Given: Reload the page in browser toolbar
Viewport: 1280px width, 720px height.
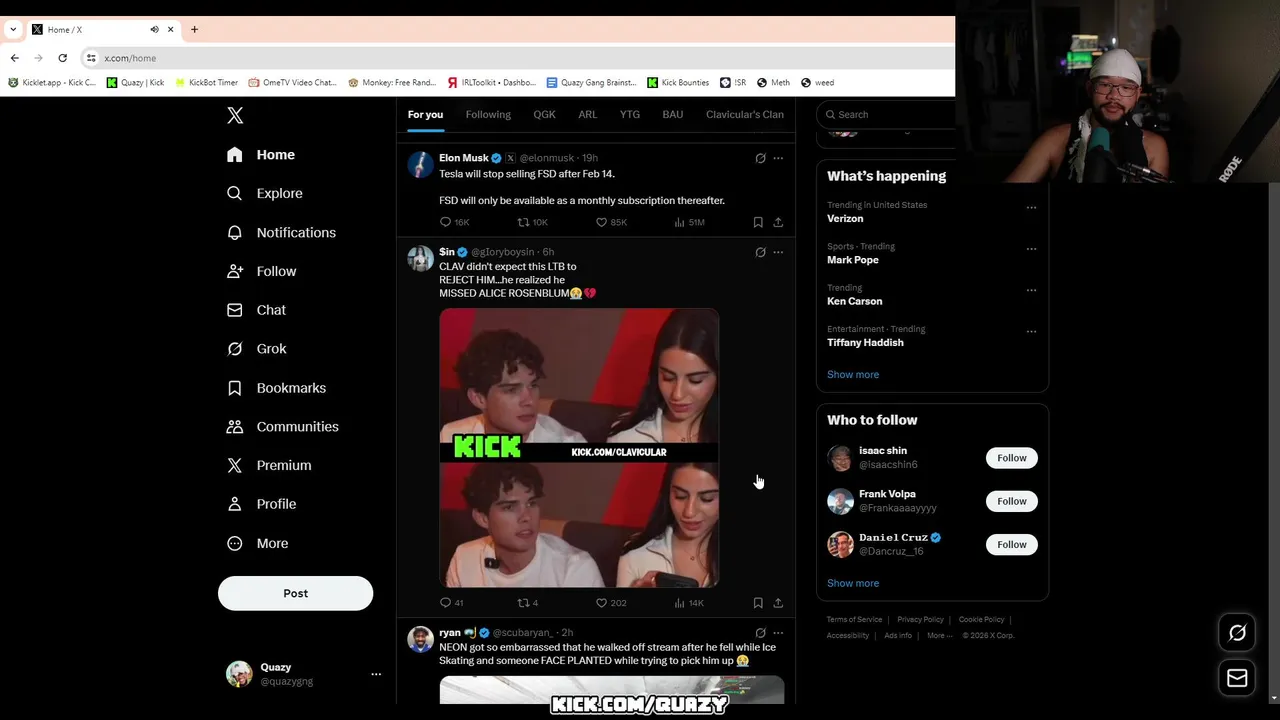Looking at the screenshot, I should pyautogui.click(x=62, y=58).
